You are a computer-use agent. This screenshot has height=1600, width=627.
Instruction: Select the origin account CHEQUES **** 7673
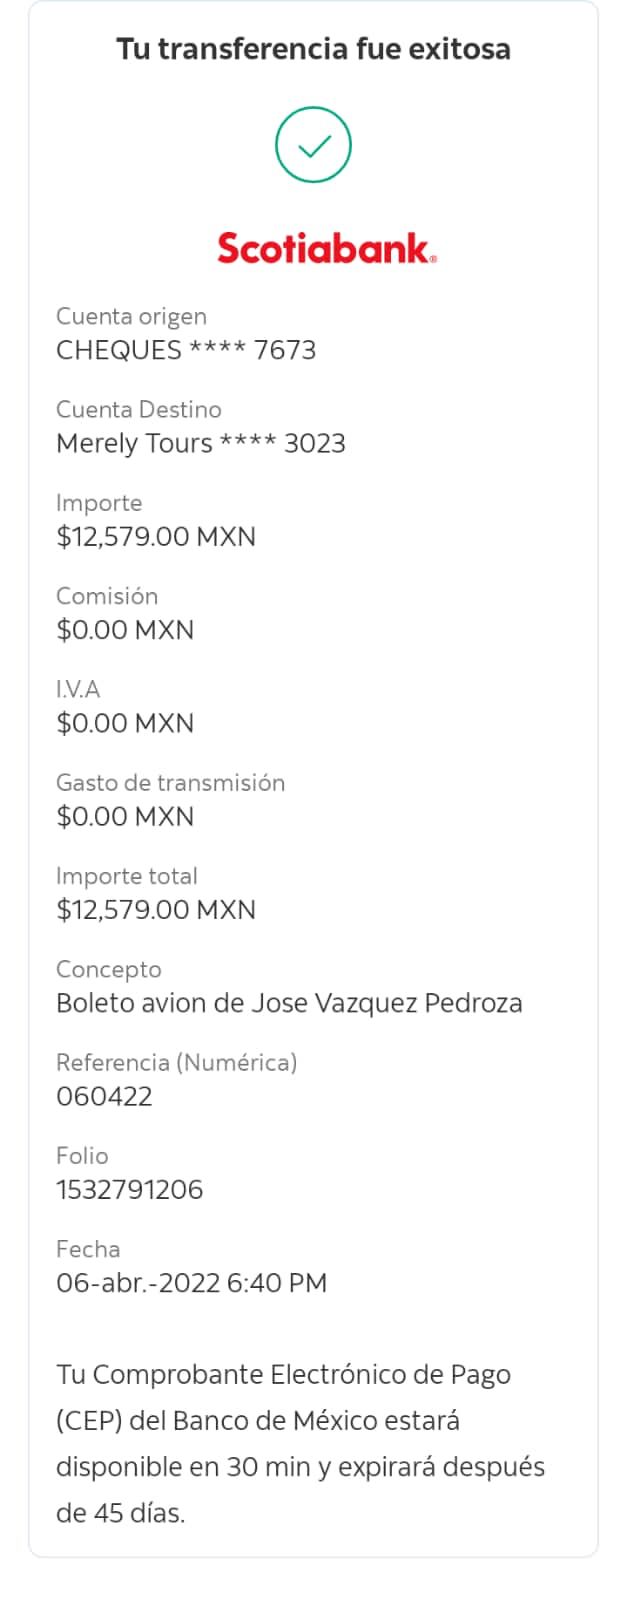click(x=186, y=350)
